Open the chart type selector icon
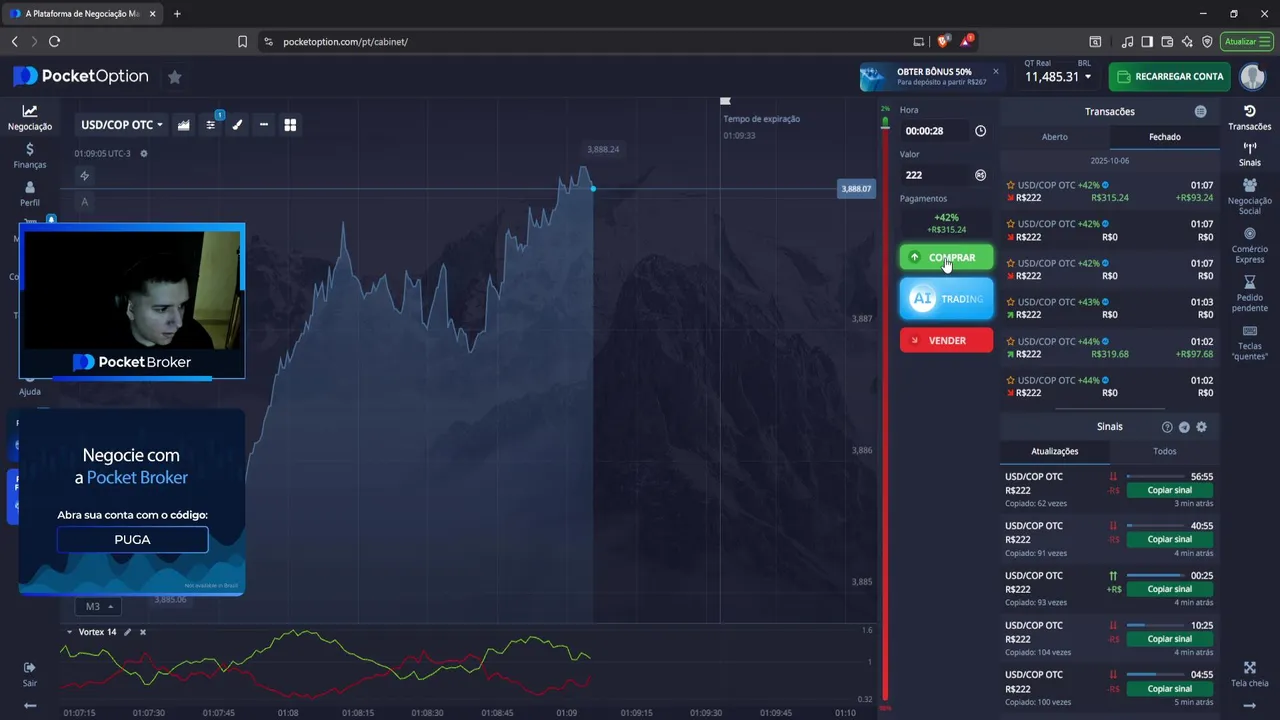Viewport: 1280px width, 720px height. pos(184,125)
